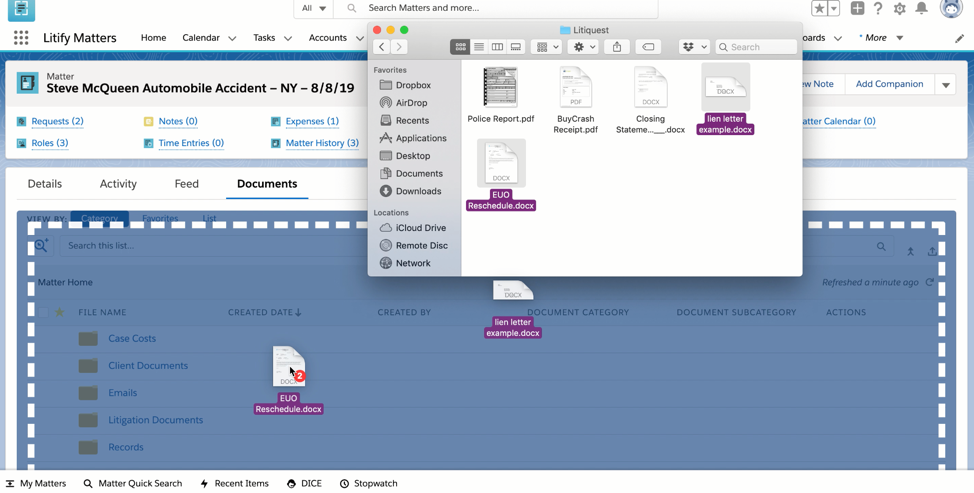Open the Expenses (1) related link

pos(312,121)
